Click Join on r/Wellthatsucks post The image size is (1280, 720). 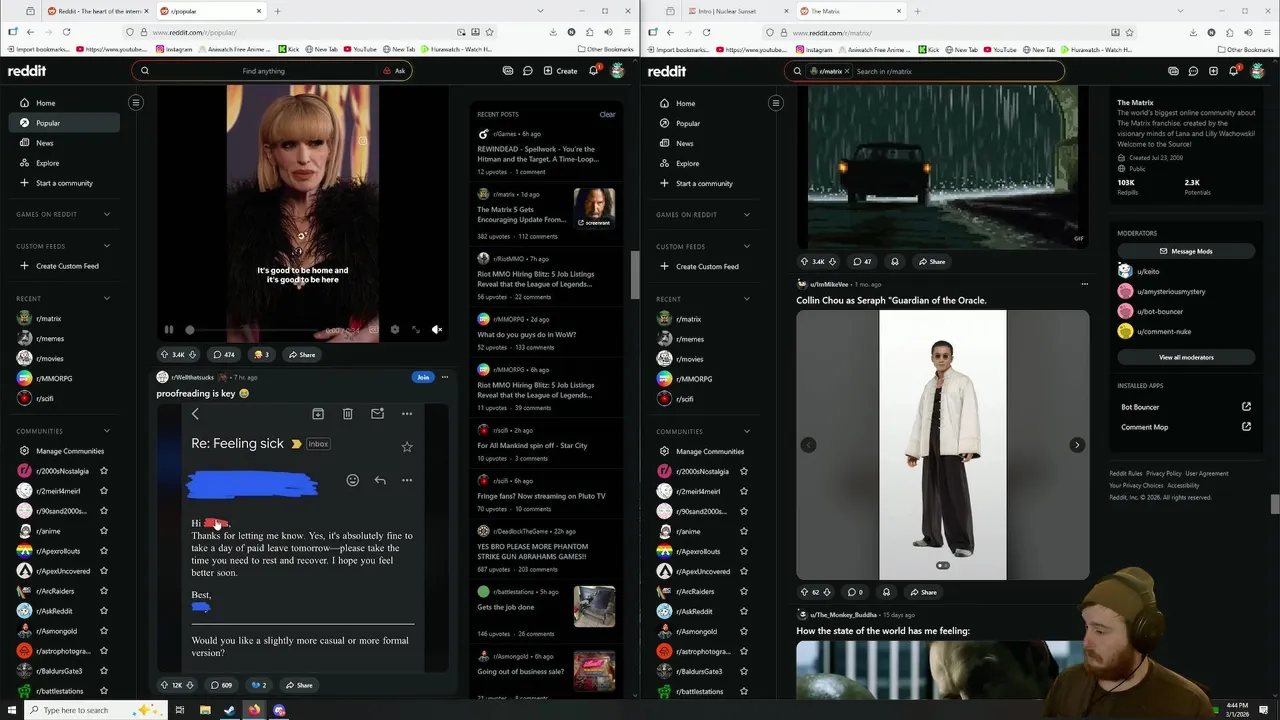pyautogui.click(x=423, y=377)
